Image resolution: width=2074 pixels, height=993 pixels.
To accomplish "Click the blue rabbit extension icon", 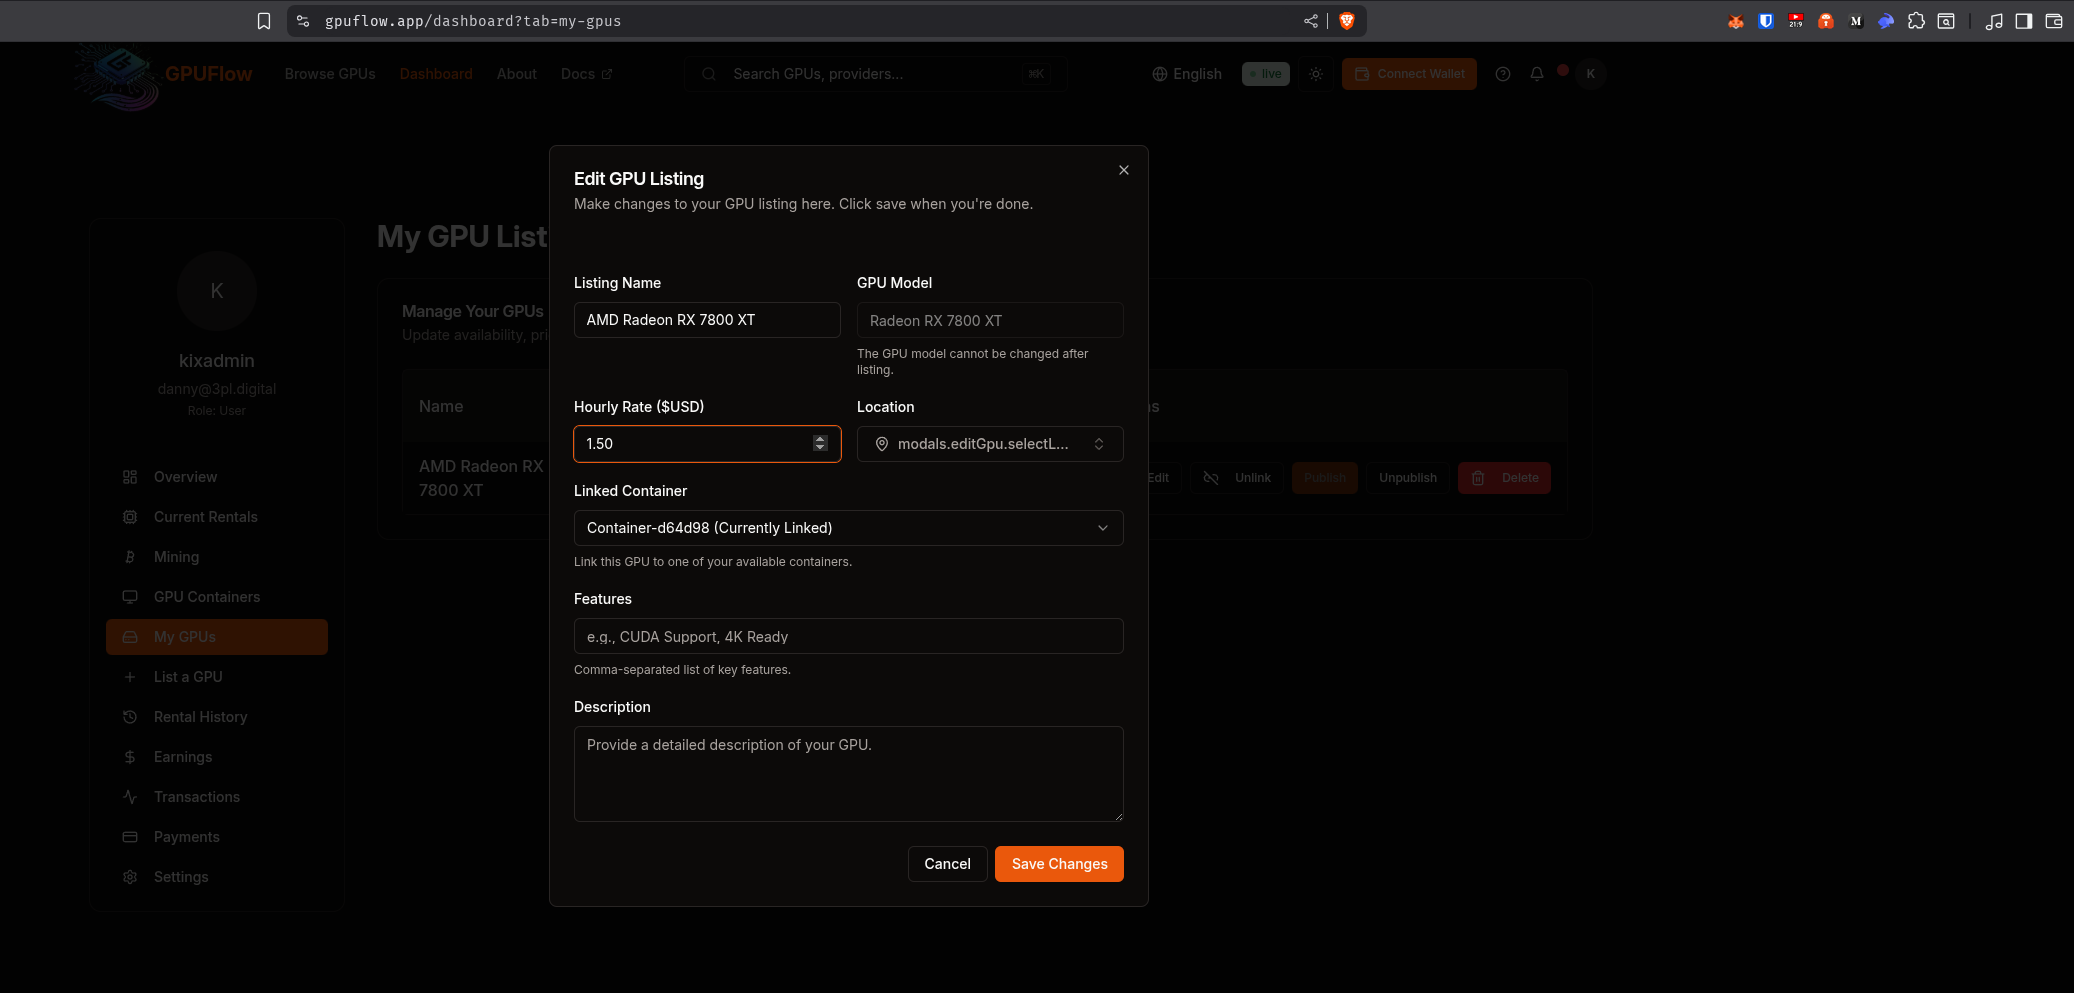I will 1886,21.
